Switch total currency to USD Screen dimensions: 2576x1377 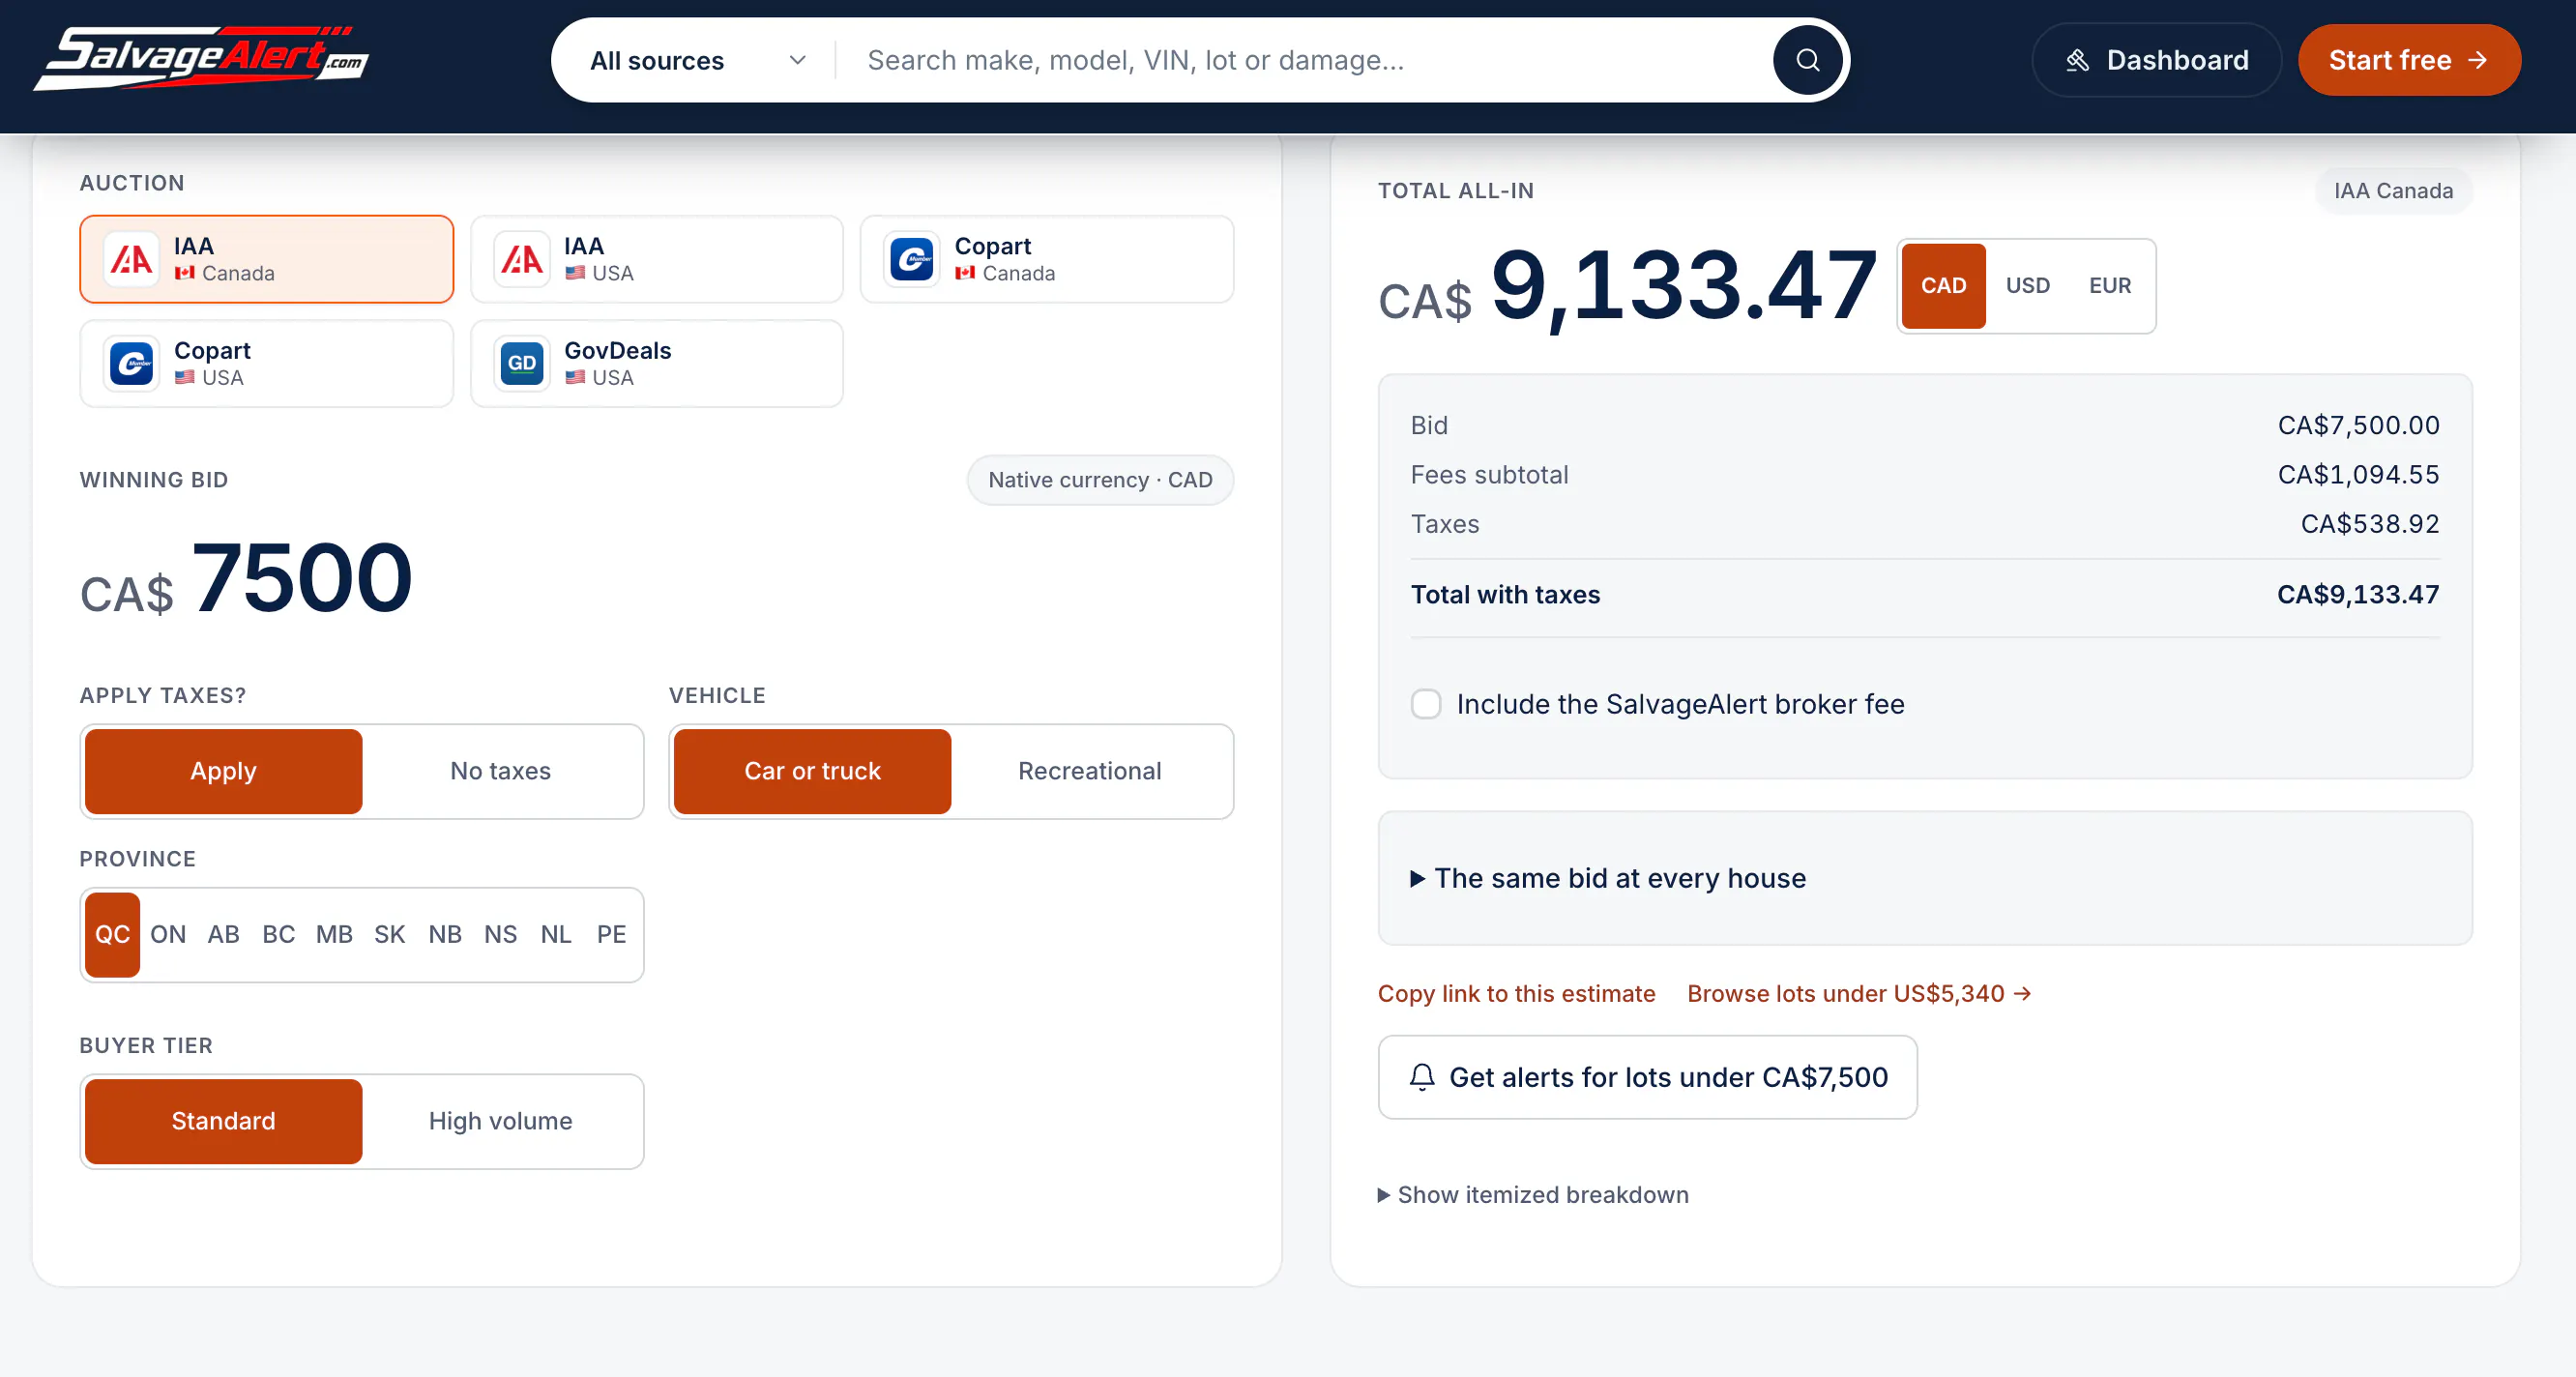(x=2027, y=286)
